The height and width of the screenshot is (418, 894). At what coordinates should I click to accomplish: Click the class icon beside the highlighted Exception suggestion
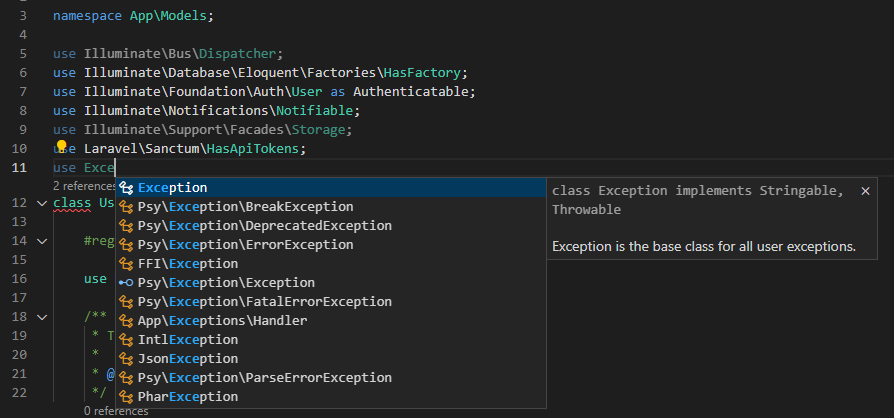[x=126, y=188]
